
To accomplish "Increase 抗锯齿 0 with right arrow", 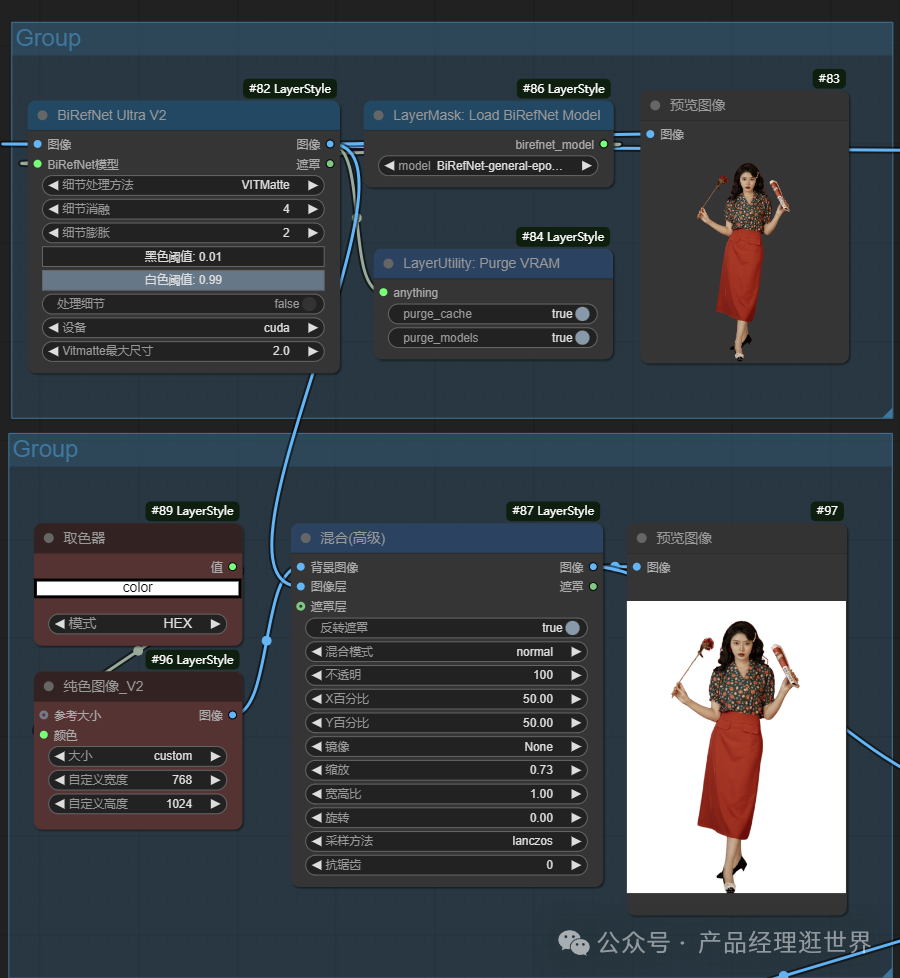I will (576, 865).
